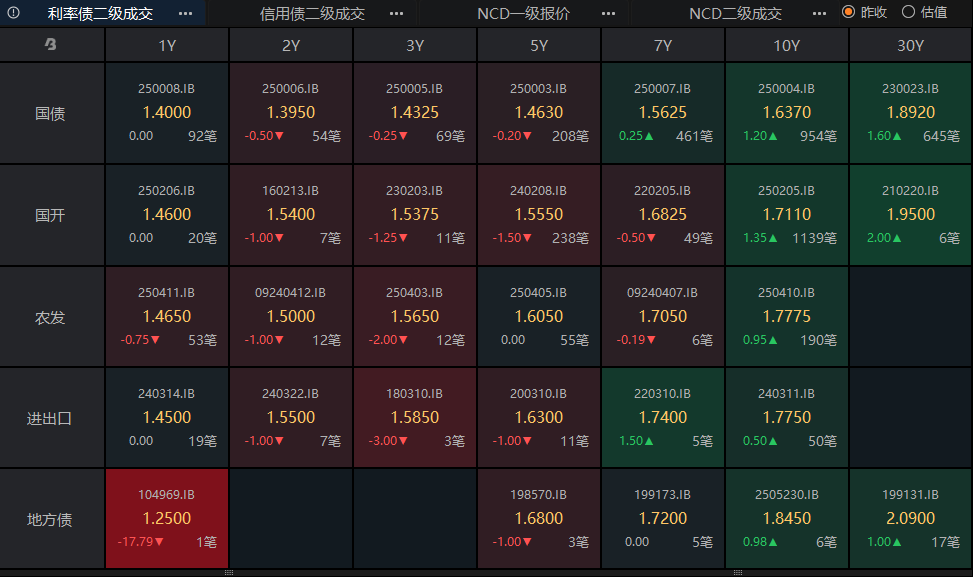Click the left bottom panel resize grip
The width and height of the screenshot is (973, 577).
pos(228,572)
